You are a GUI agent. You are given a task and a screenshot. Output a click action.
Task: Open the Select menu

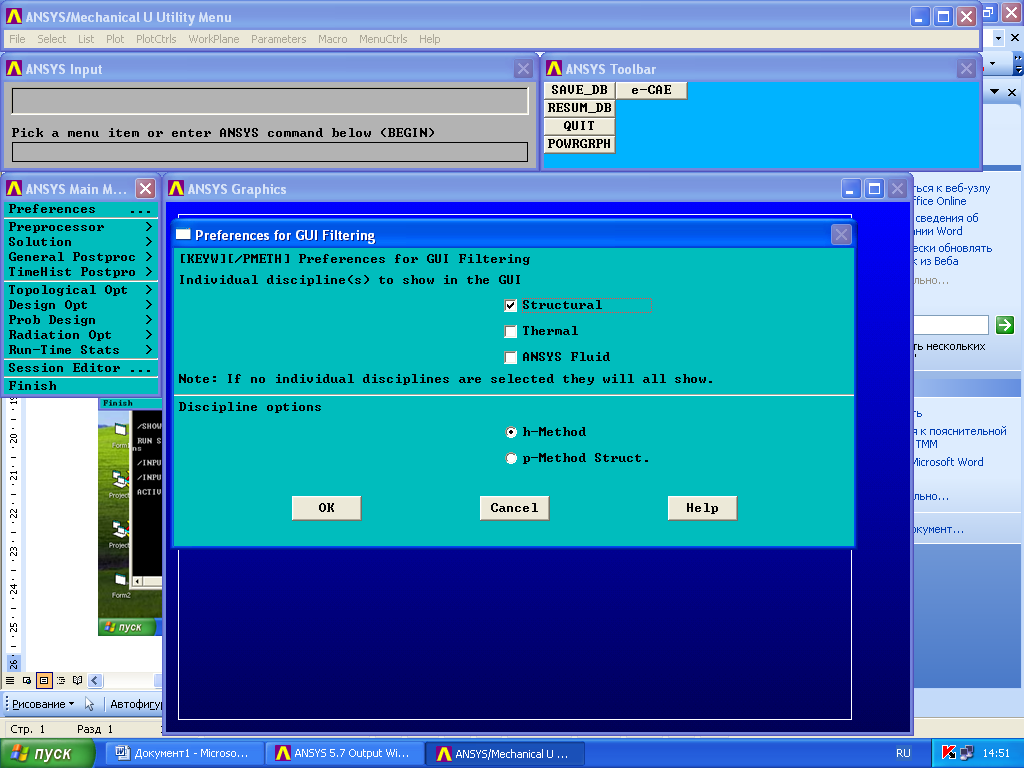(x=52, y=39)
